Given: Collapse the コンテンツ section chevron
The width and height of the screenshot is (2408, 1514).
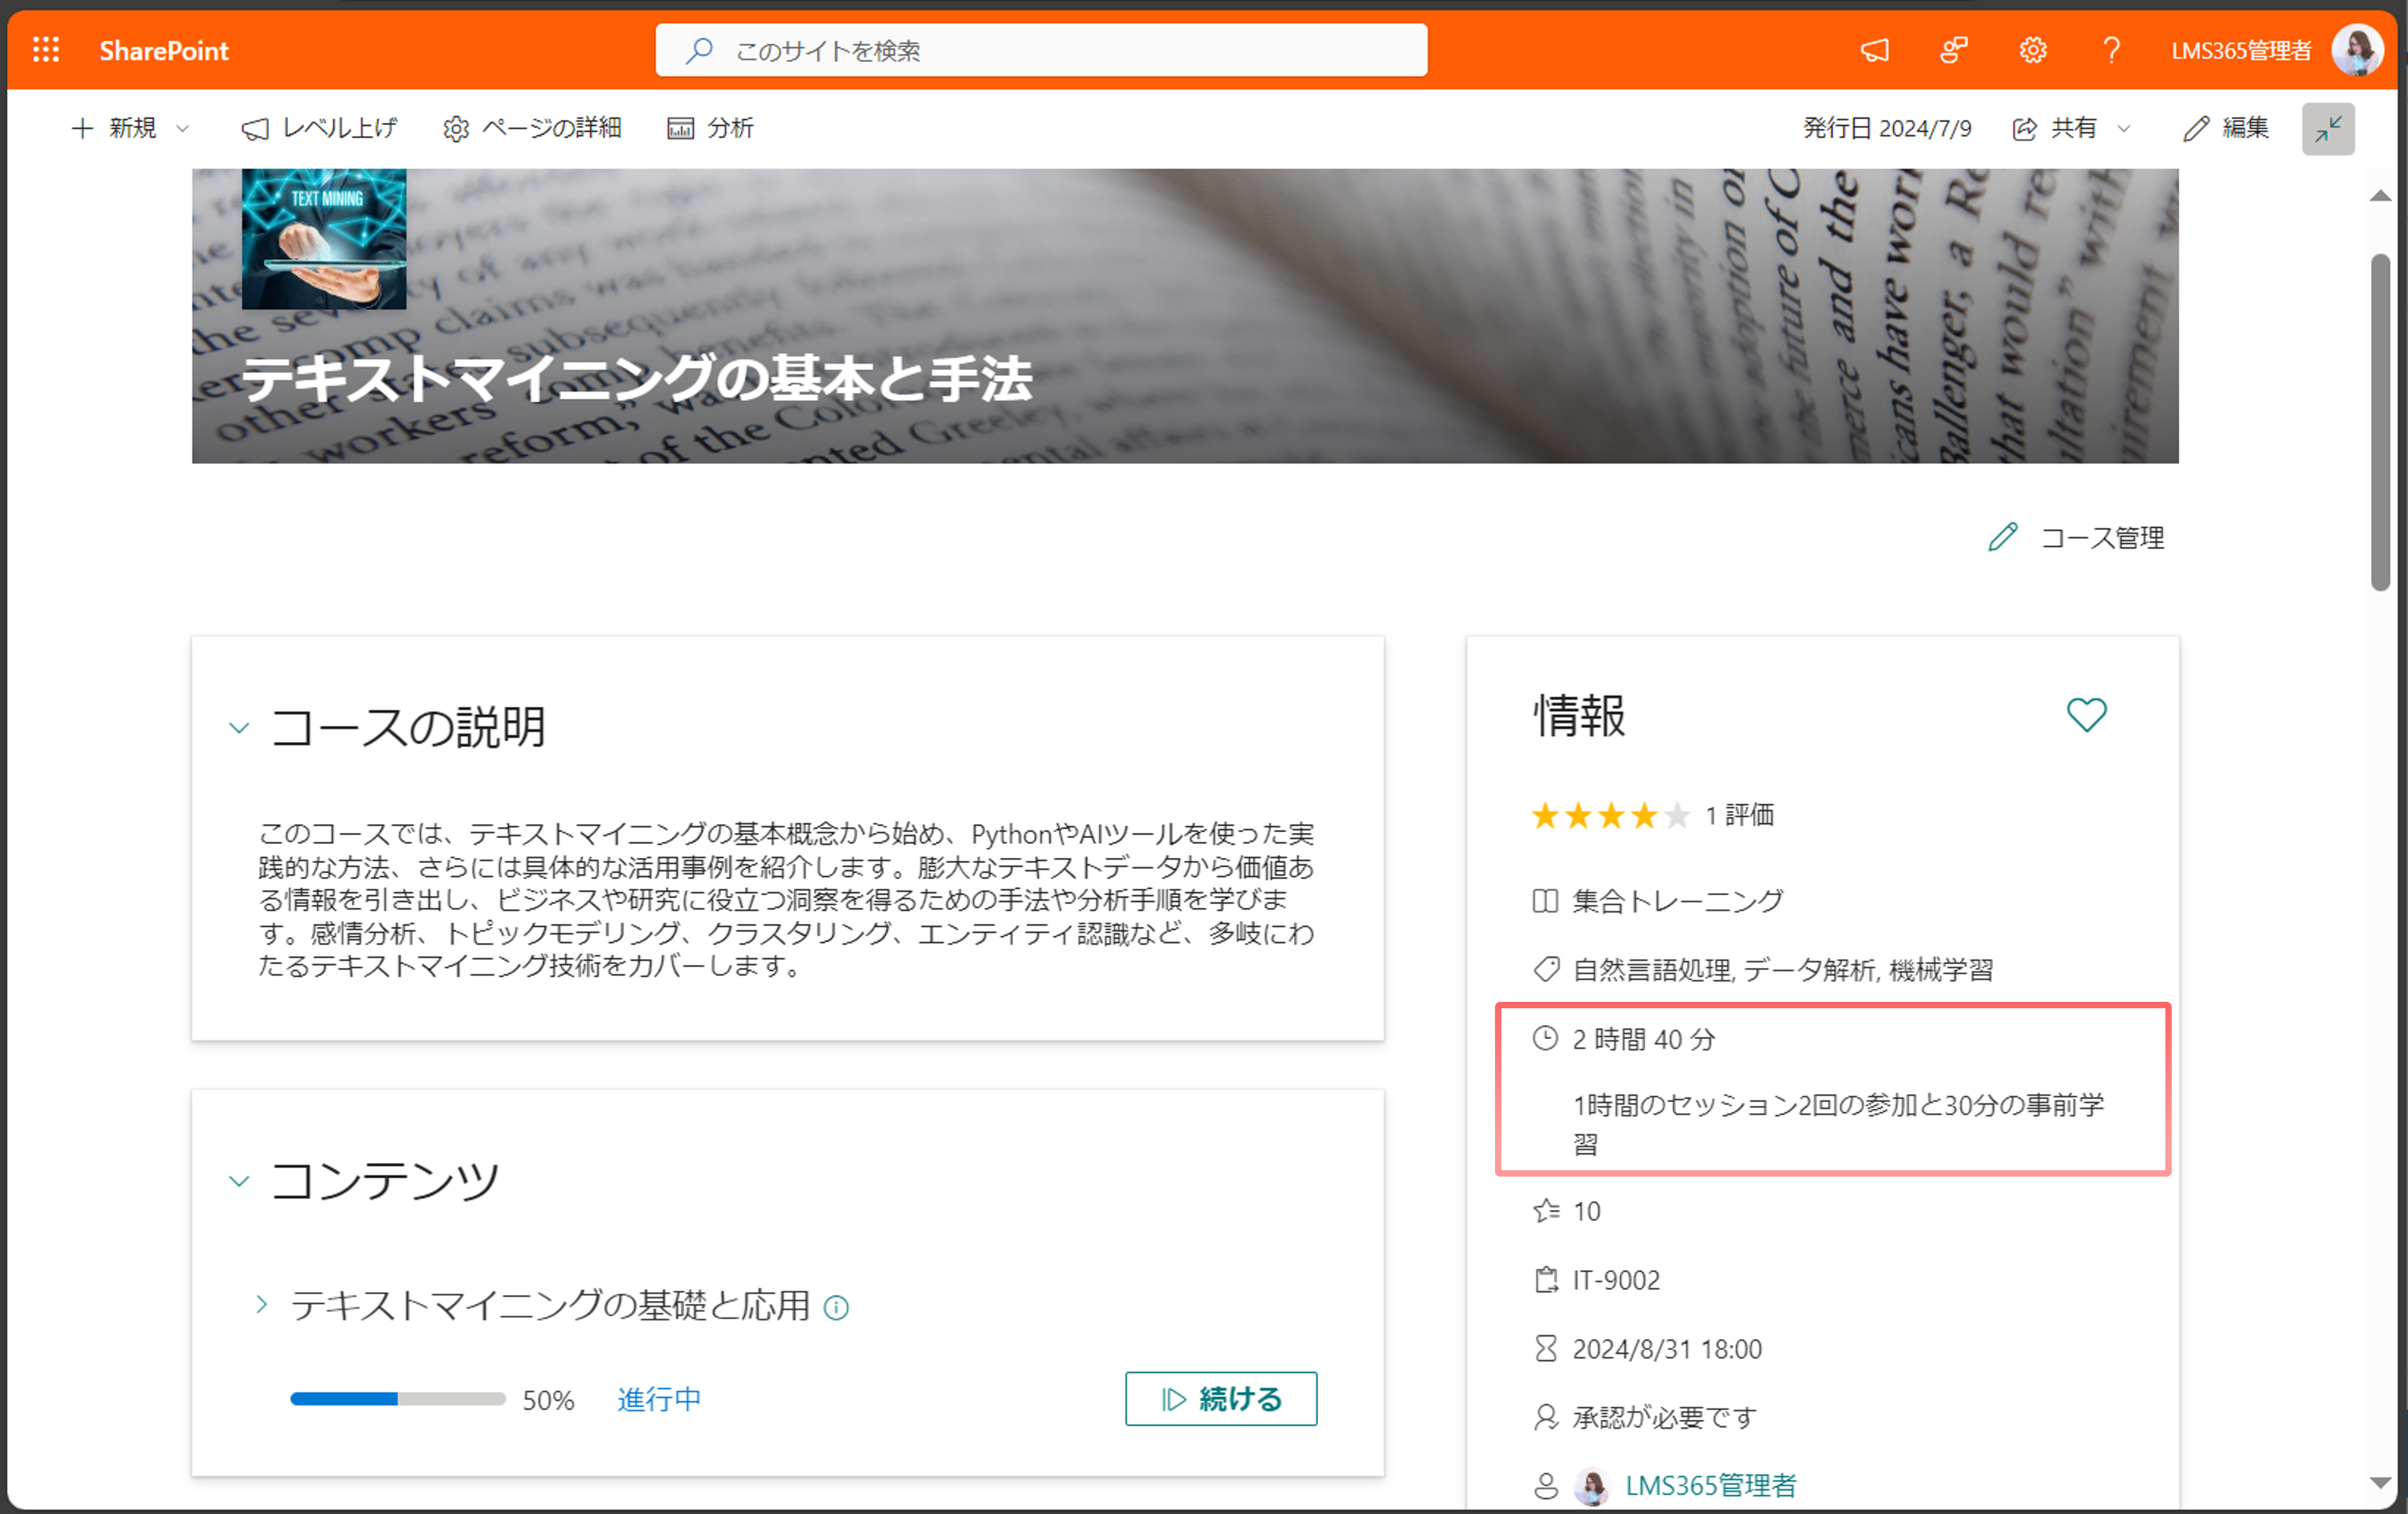Looking at the screenshot, I should 238,1181.
